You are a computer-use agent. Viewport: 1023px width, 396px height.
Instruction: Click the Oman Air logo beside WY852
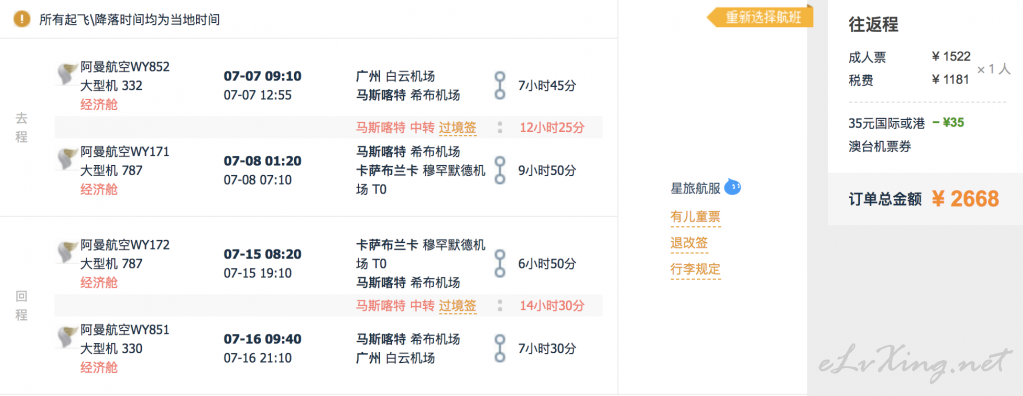click(x=67, y=74)
